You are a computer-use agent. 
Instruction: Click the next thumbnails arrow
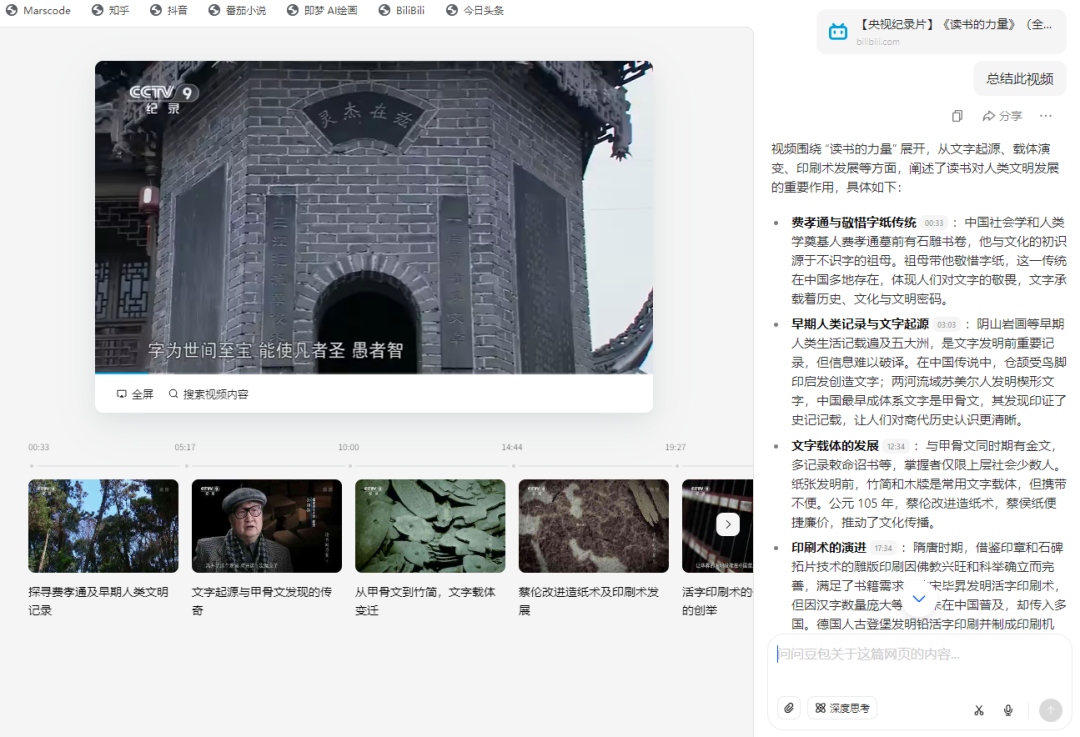pyautogui.click(x=728, y=524)
